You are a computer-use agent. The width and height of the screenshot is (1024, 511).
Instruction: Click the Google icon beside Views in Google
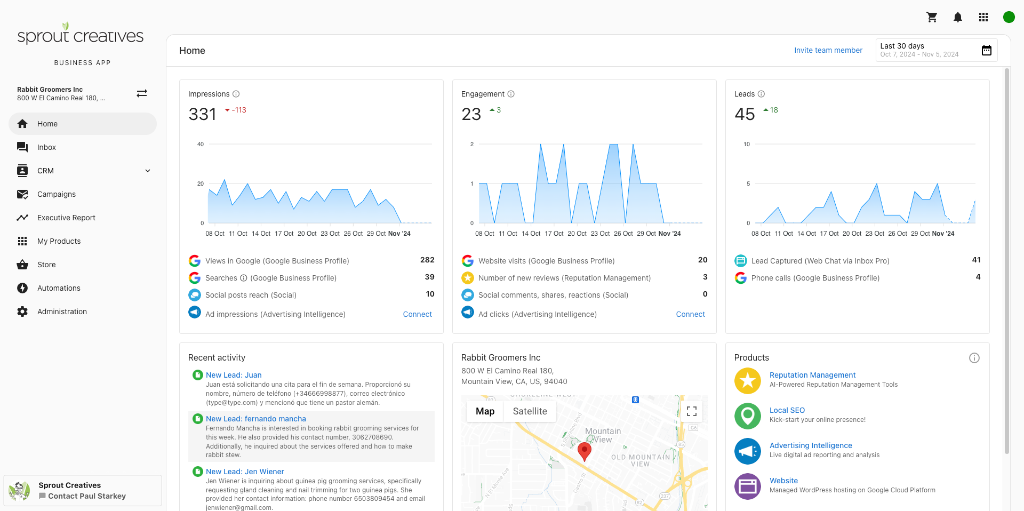click(194, 261)
